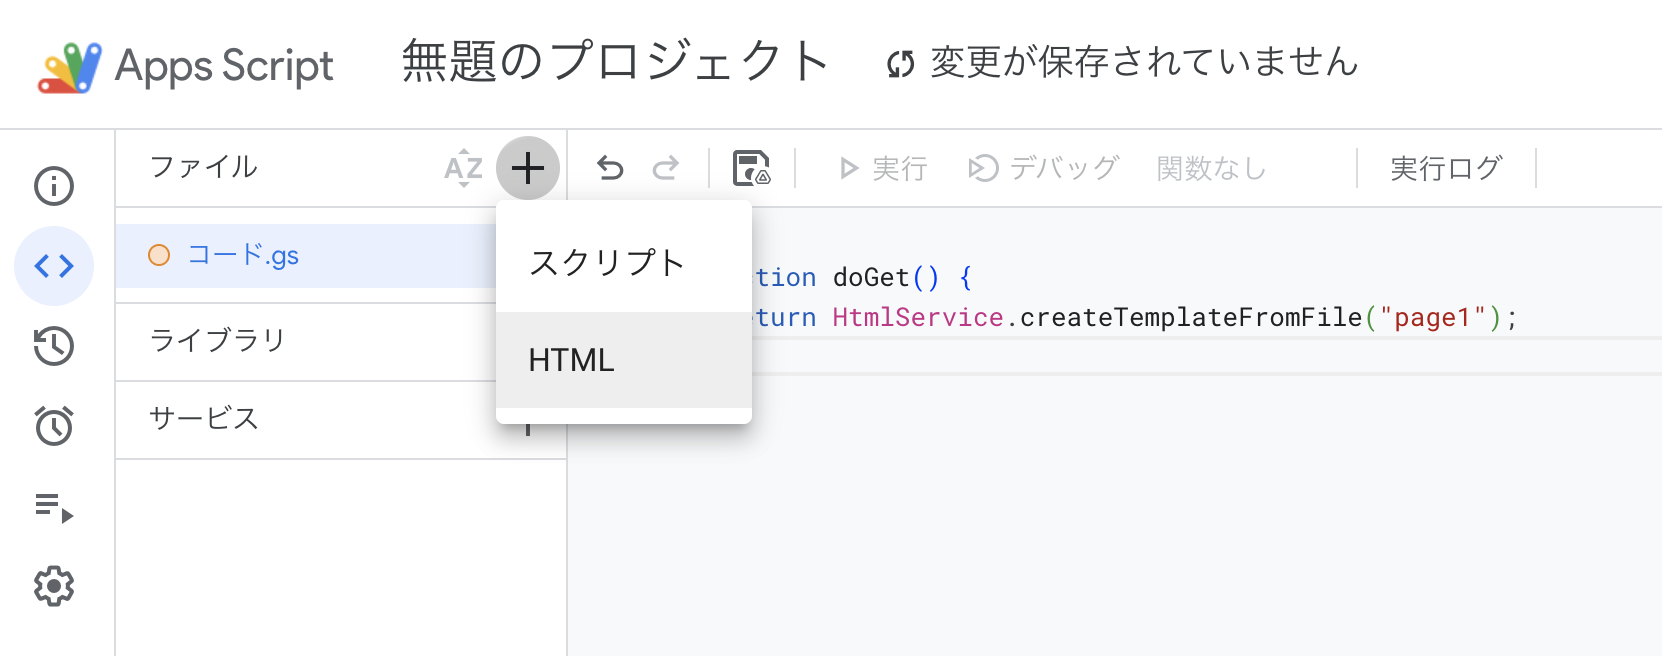
Task: Click HtmlService in the code line
Action: 918,317
